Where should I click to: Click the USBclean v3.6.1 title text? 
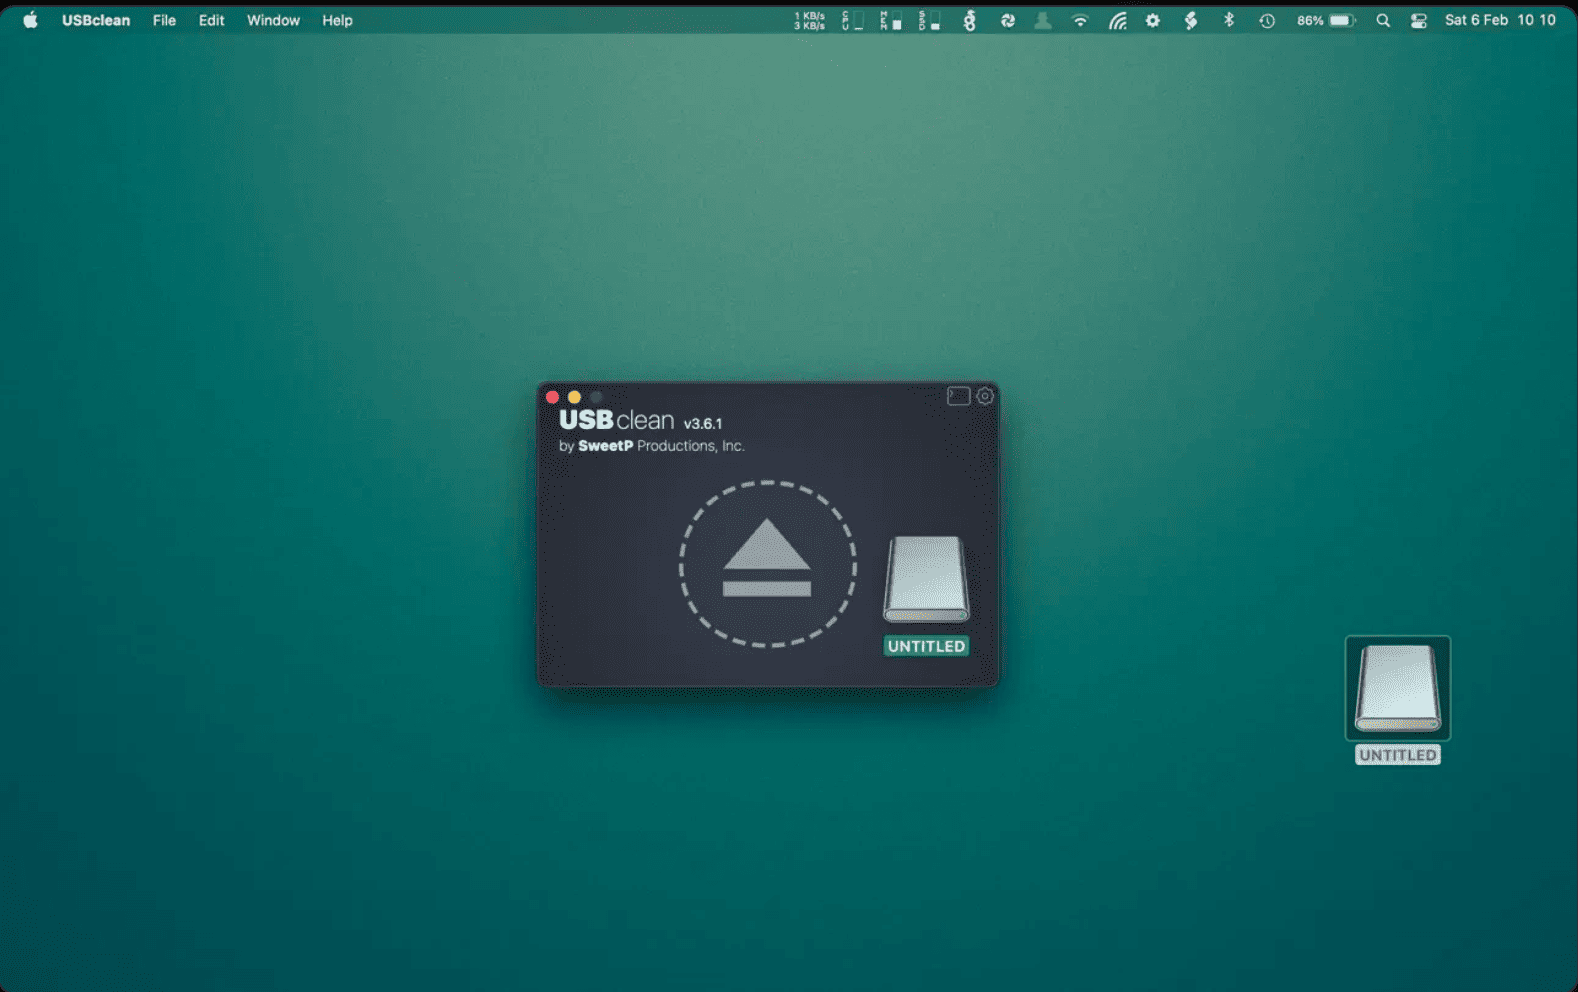[x=640, y=421]
